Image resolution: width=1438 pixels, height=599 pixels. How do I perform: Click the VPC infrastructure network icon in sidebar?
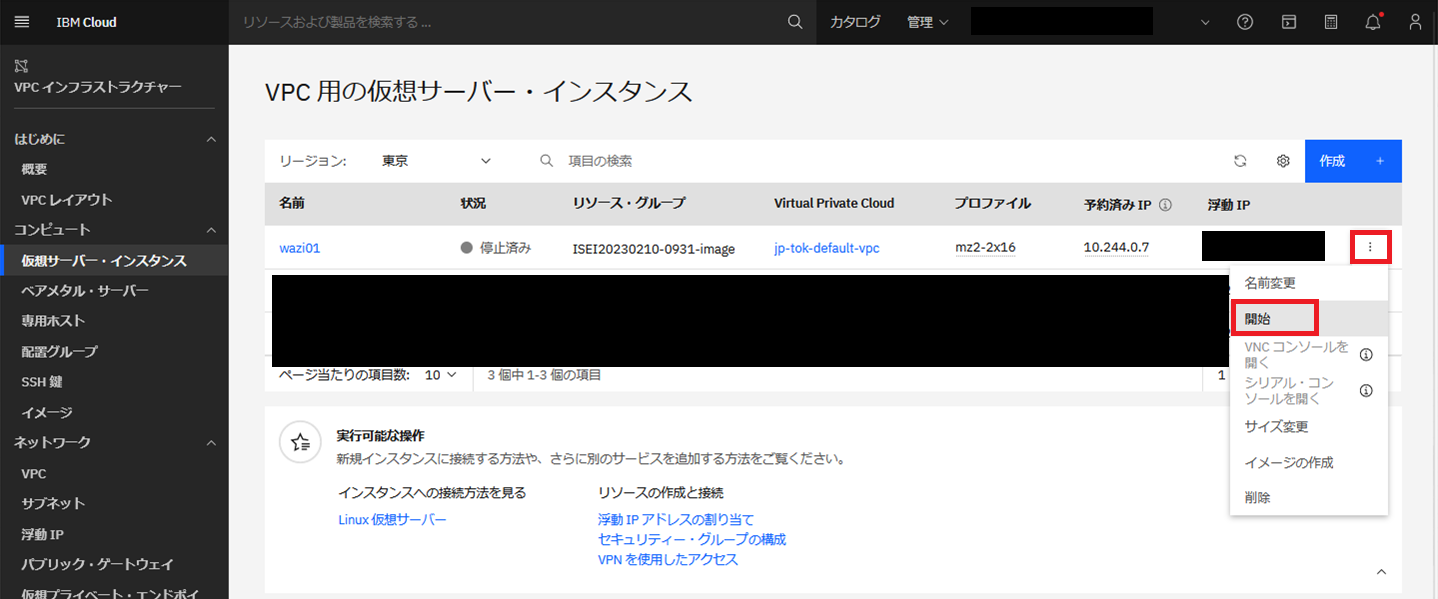pos(21,66)
